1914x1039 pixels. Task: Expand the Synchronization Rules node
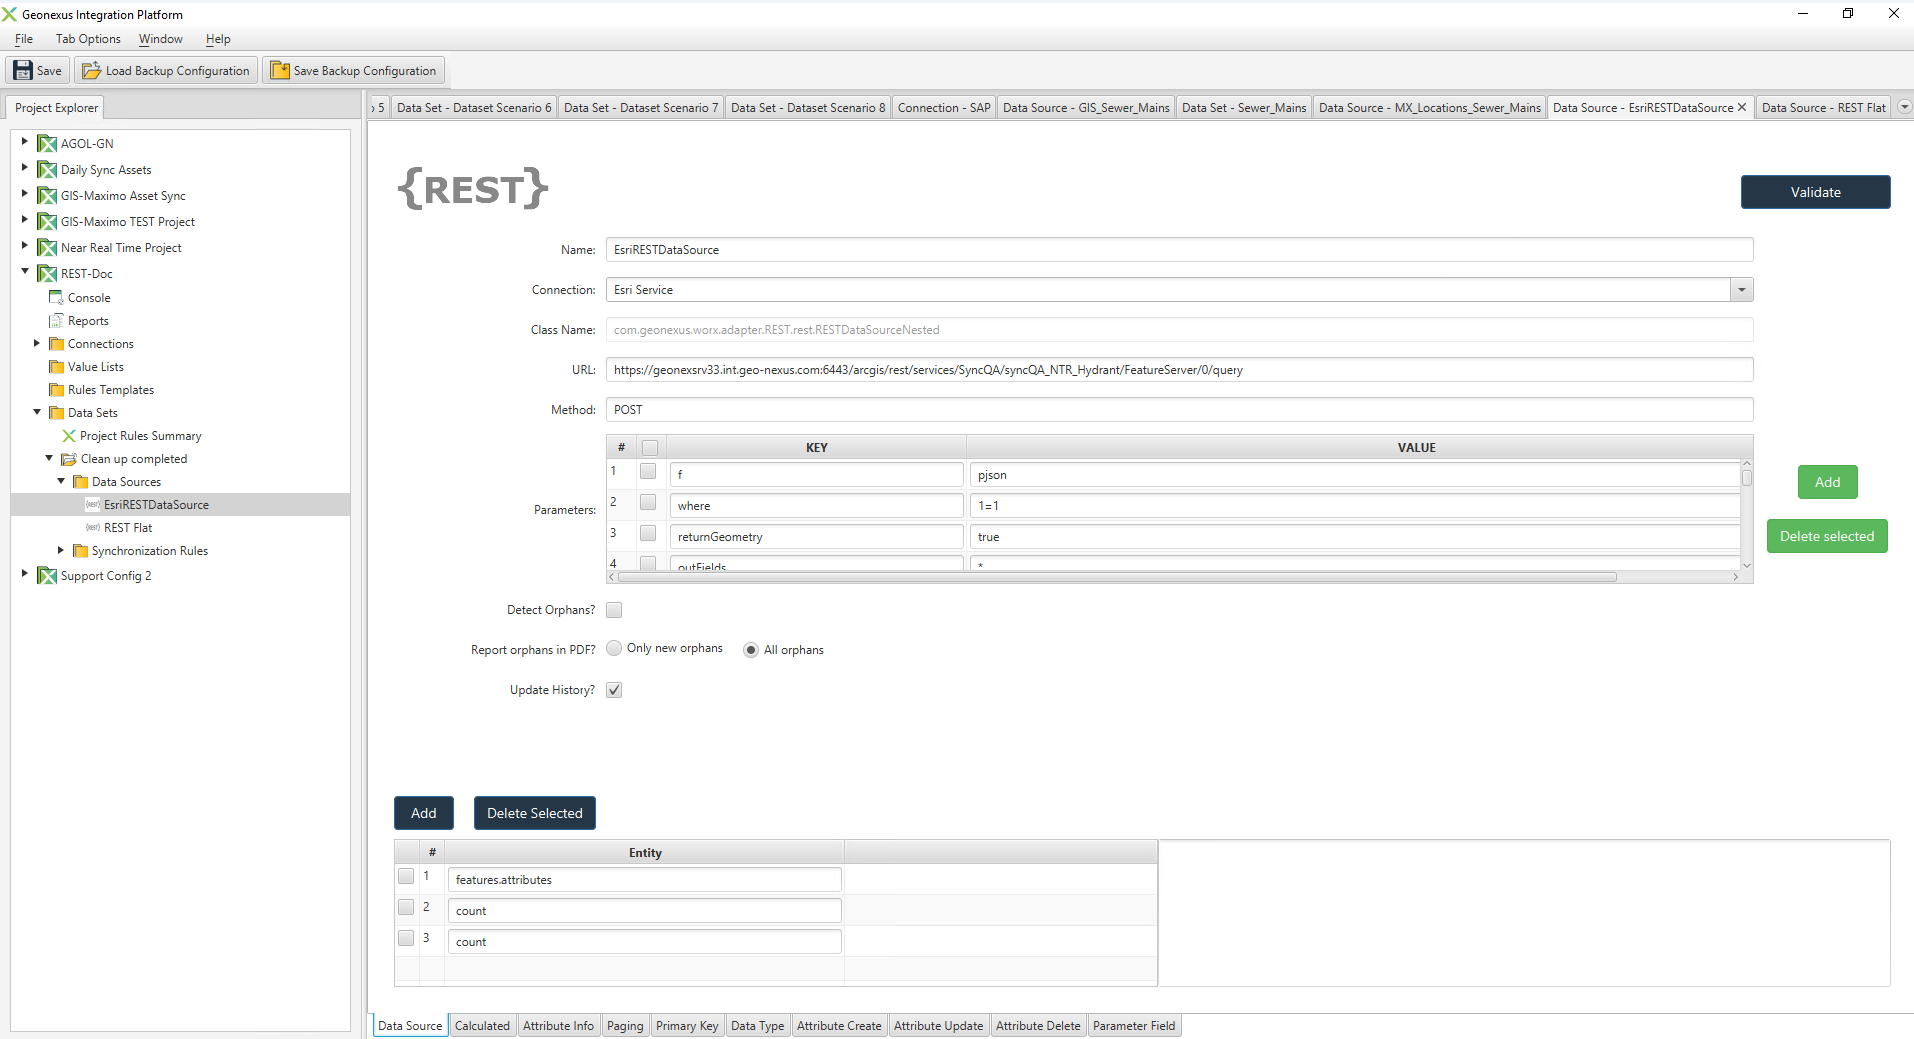[x=61, y=550]
